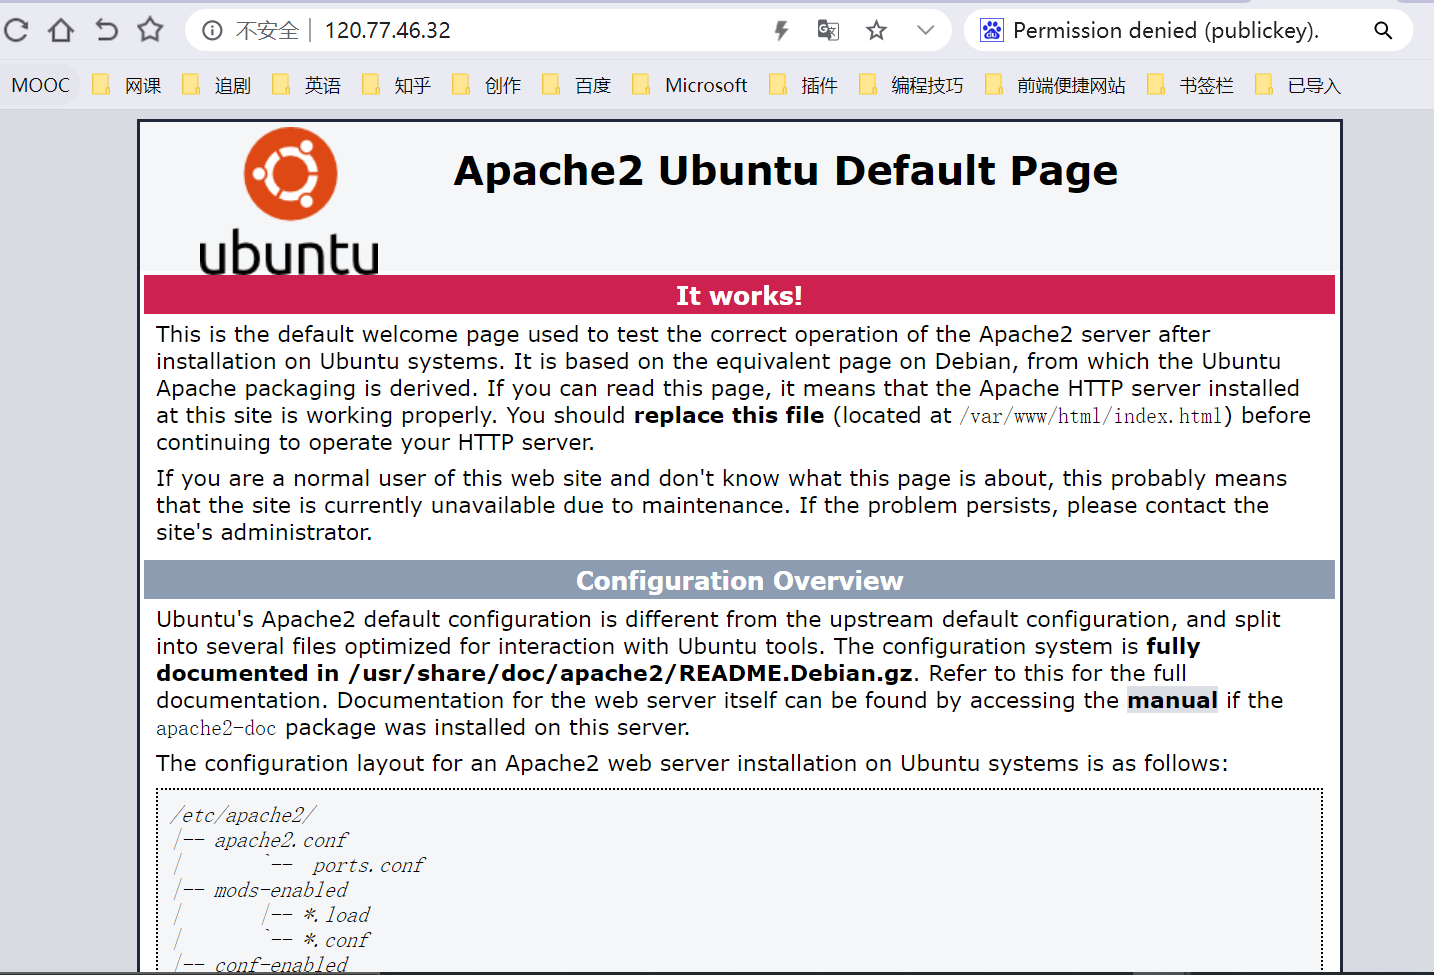Open site security info icon
The height and width of the screenshot is (975, 1434).
(212, 31)
